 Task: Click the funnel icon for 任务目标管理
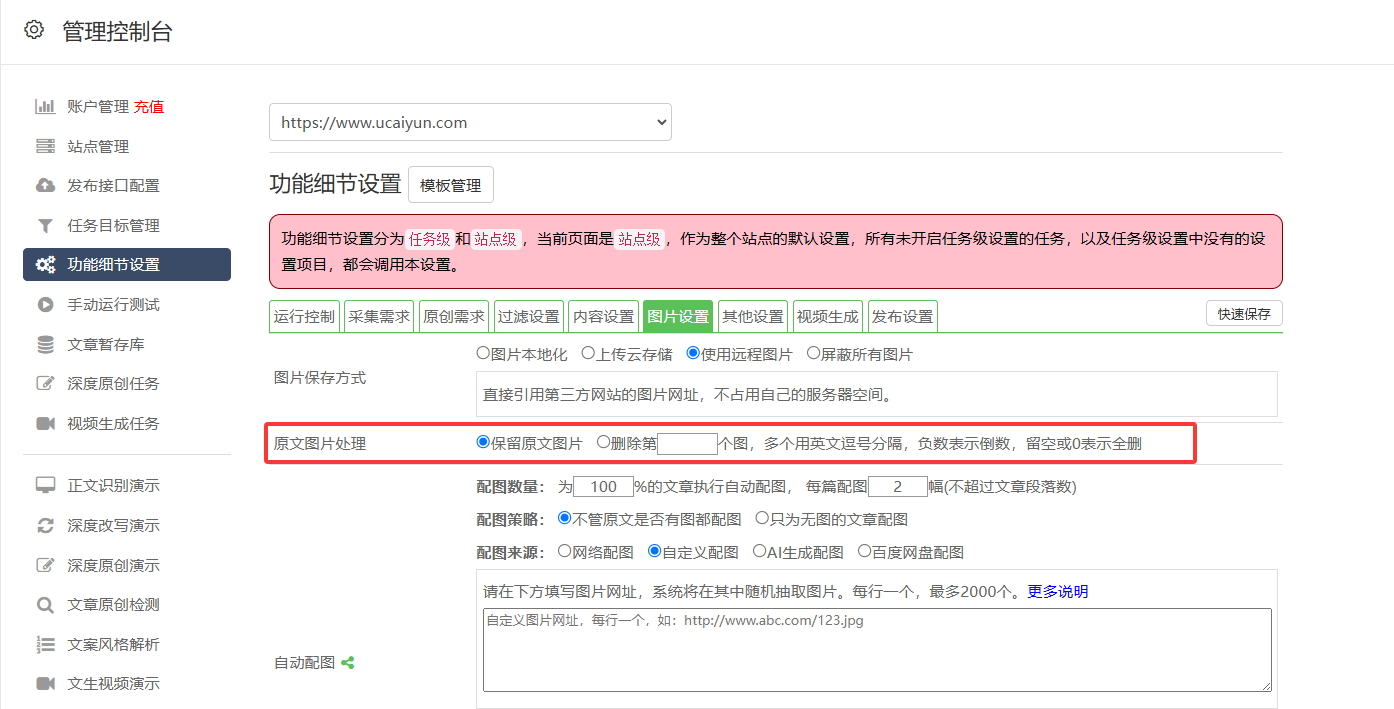coord(45,226)
